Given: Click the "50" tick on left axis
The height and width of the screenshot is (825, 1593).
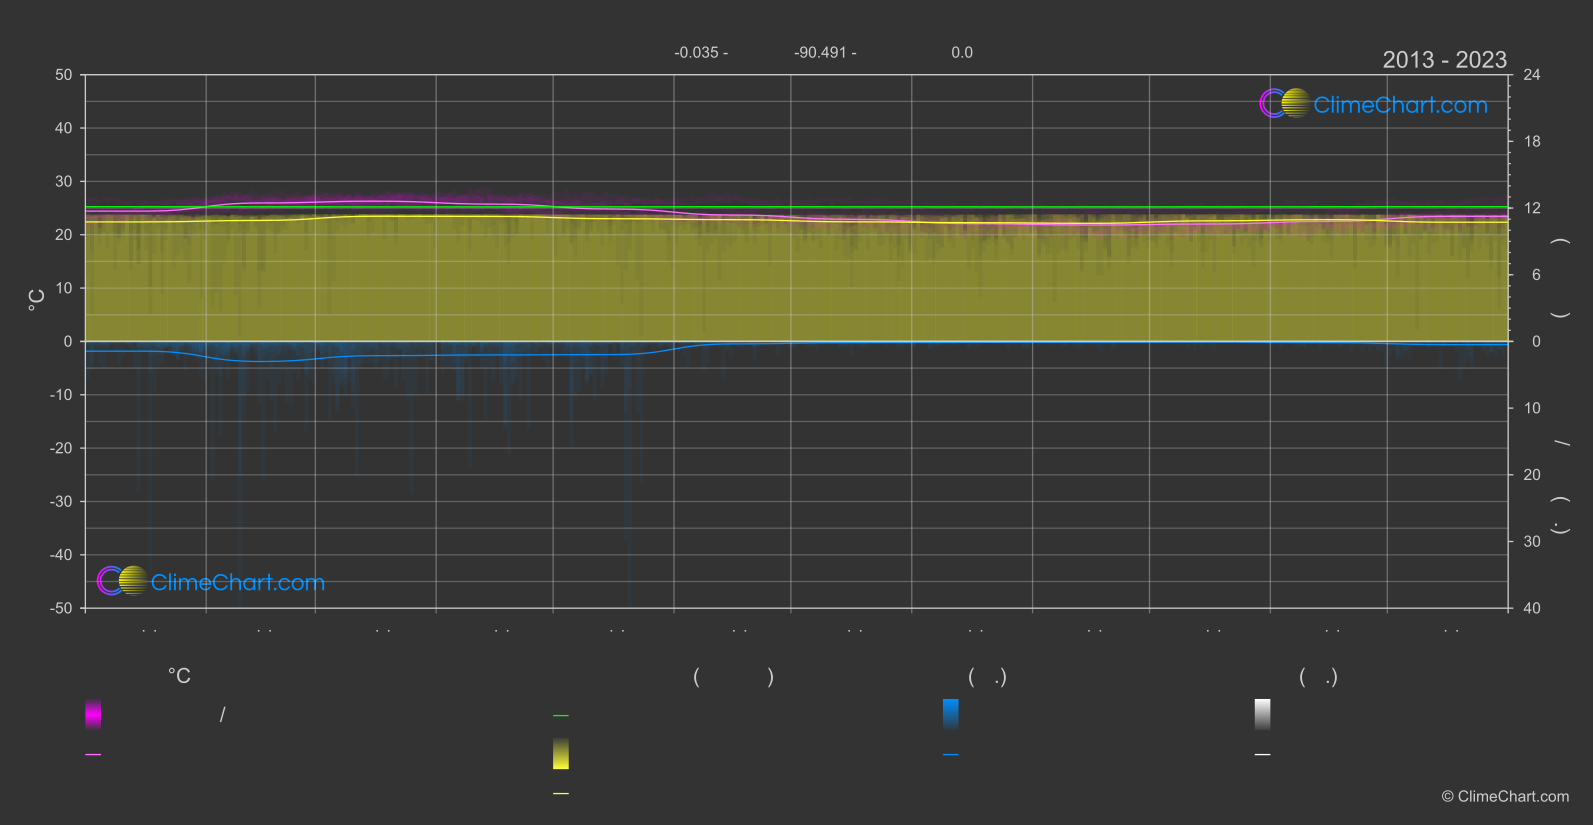Looking at the screenshot, I should coord(64,75).
